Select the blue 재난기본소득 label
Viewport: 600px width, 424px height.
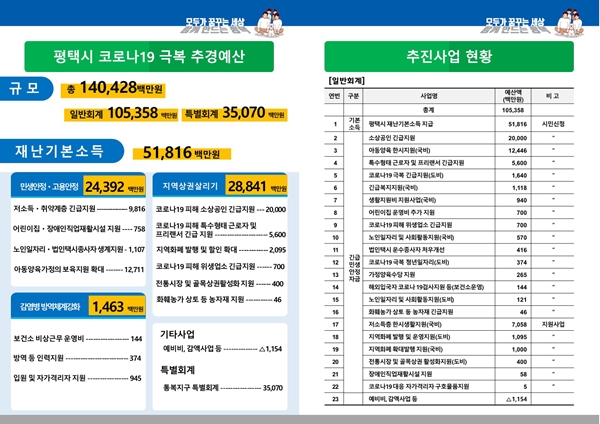click(62, 152)
